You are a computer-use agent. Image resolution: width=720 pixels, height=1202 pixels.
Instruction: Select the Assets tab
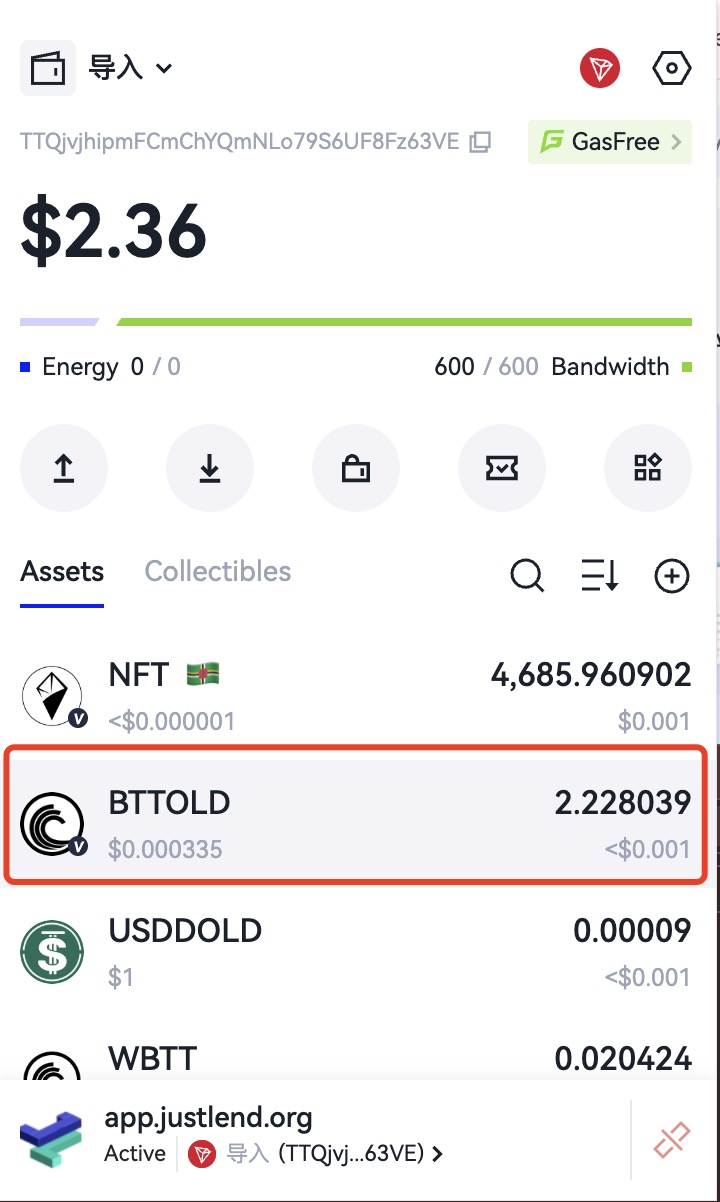pos(62,572)
